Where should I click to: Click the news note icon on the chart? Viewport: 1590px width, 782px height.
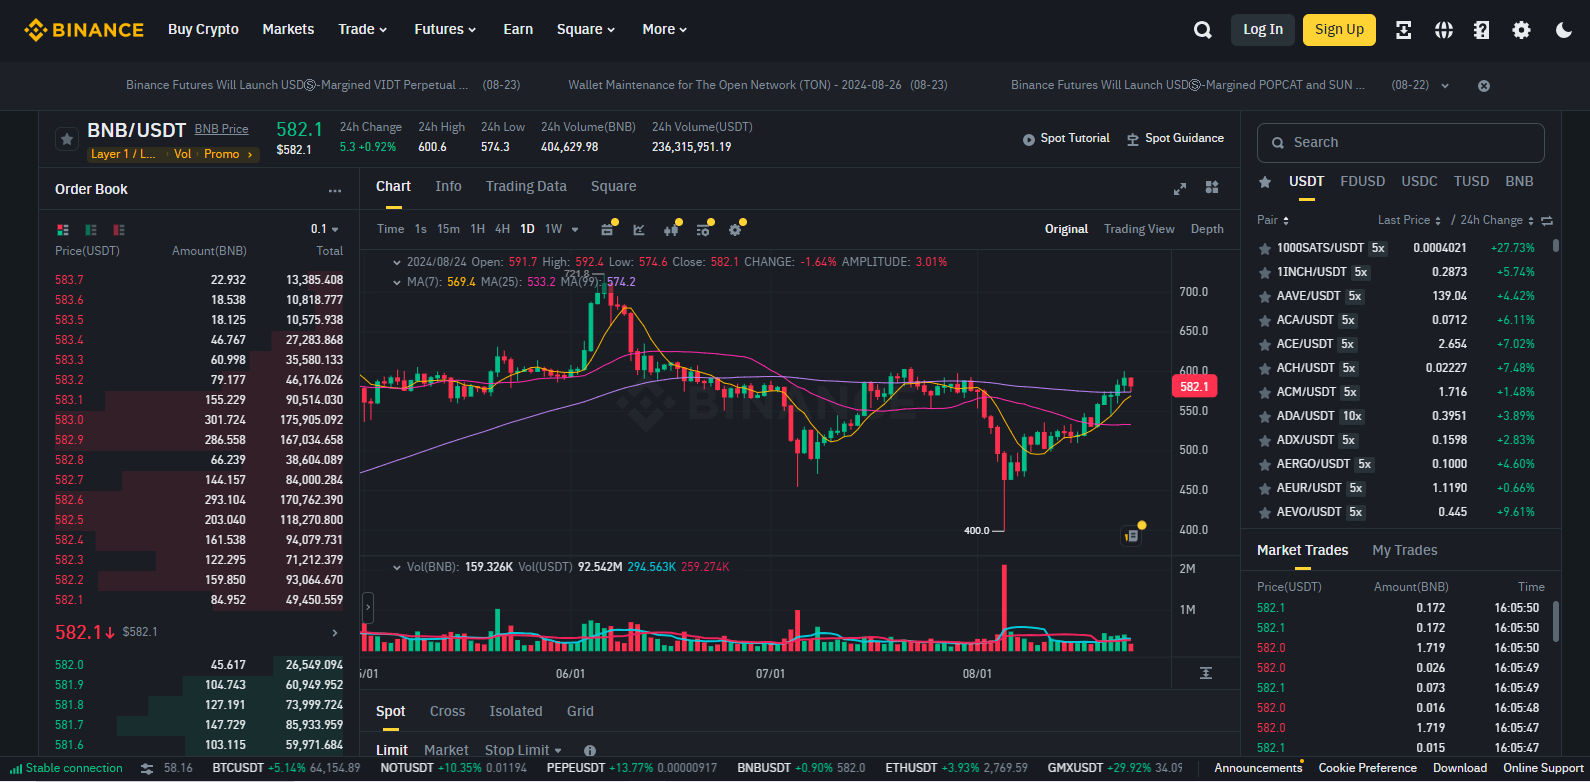1132,535
